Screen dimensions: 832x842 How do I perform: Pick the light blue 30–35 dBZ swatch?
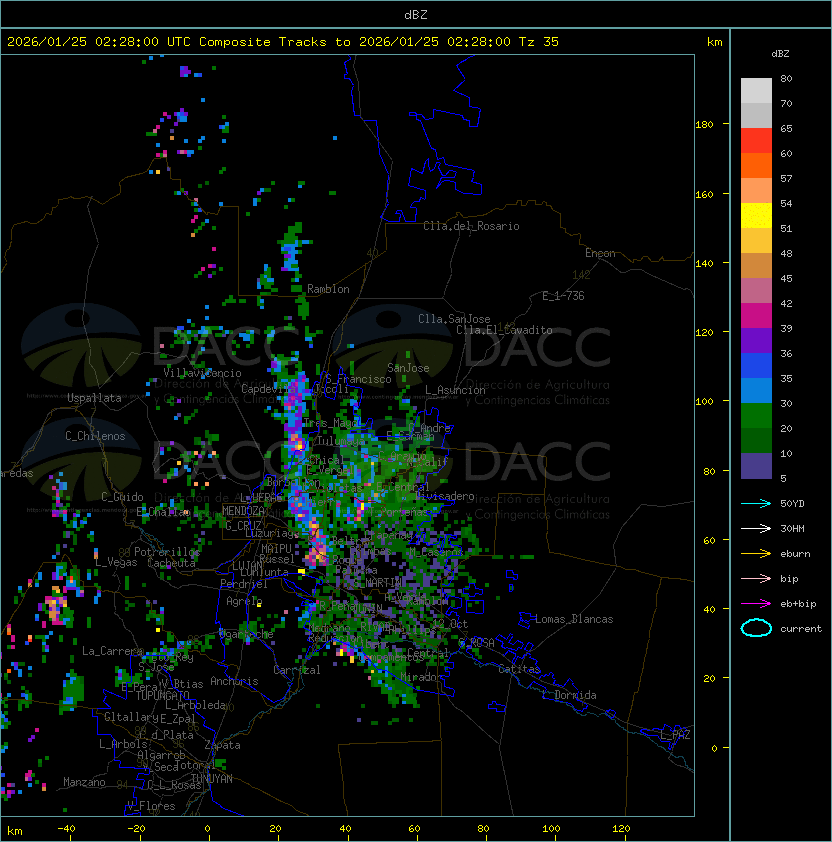coord(756,390)
